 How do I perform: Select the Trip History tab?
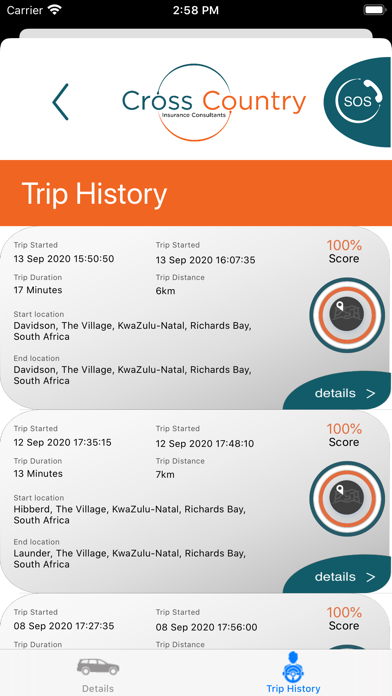(x=293, y=673)
